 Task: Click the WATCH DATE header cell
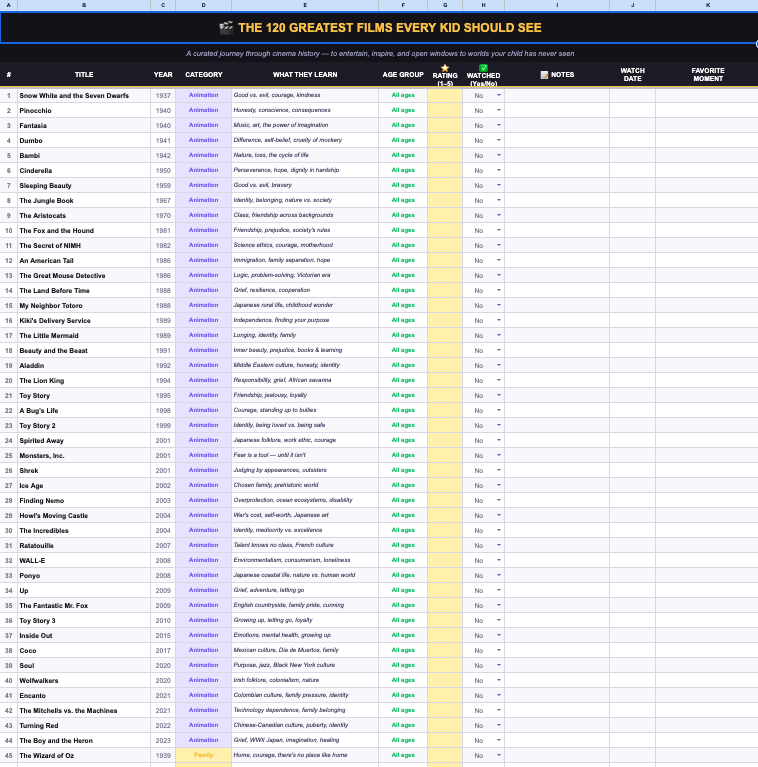pos(632,74)
